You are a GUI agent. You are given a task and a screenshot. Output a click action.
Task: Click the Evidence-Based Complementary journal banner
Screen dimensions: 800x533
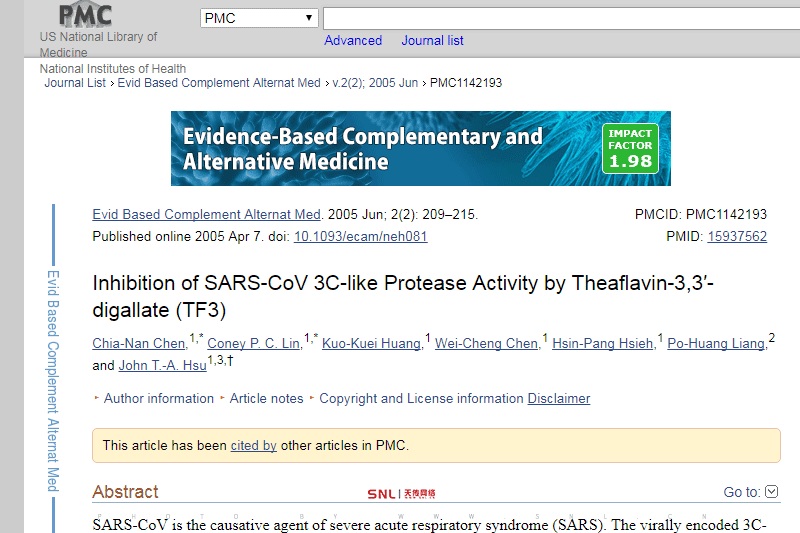click(385, 149)
